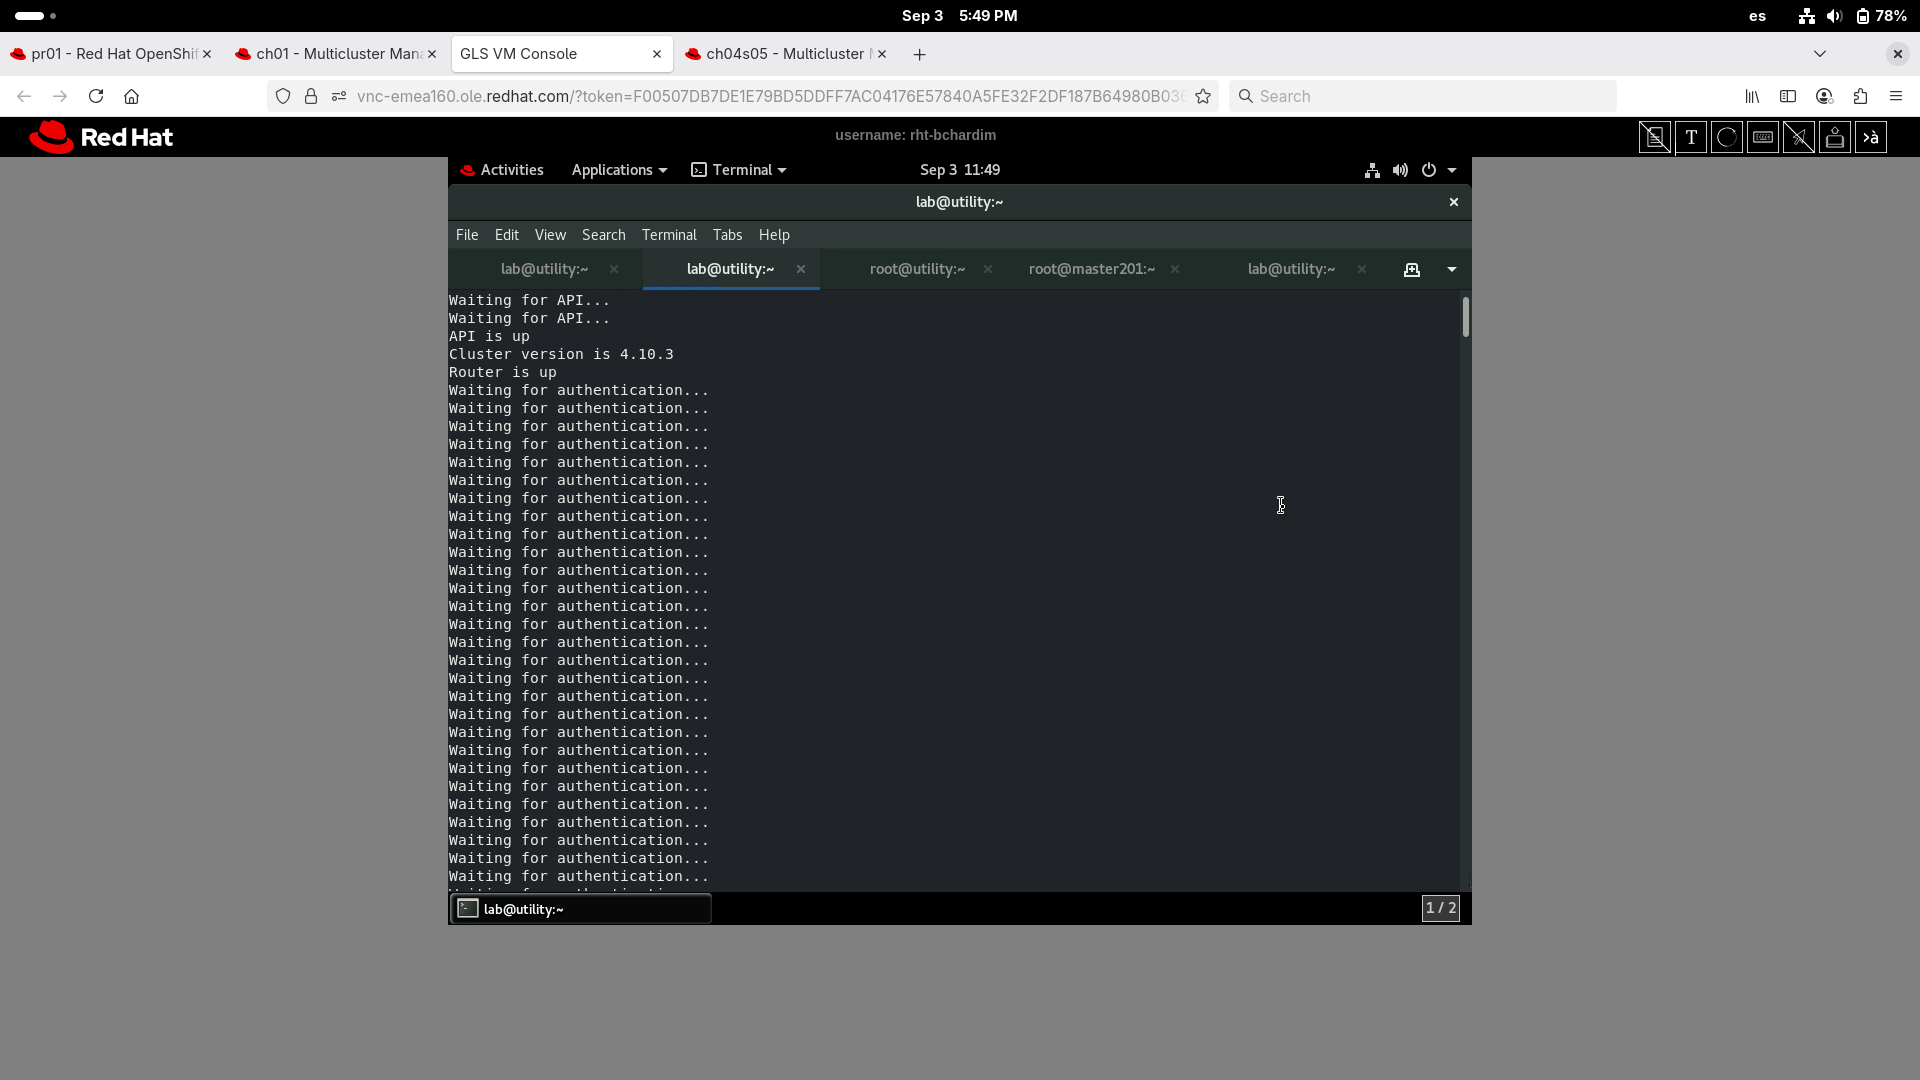
Task: Click the 1 / 2 workspace indicator
Action: coord(1440,908)
